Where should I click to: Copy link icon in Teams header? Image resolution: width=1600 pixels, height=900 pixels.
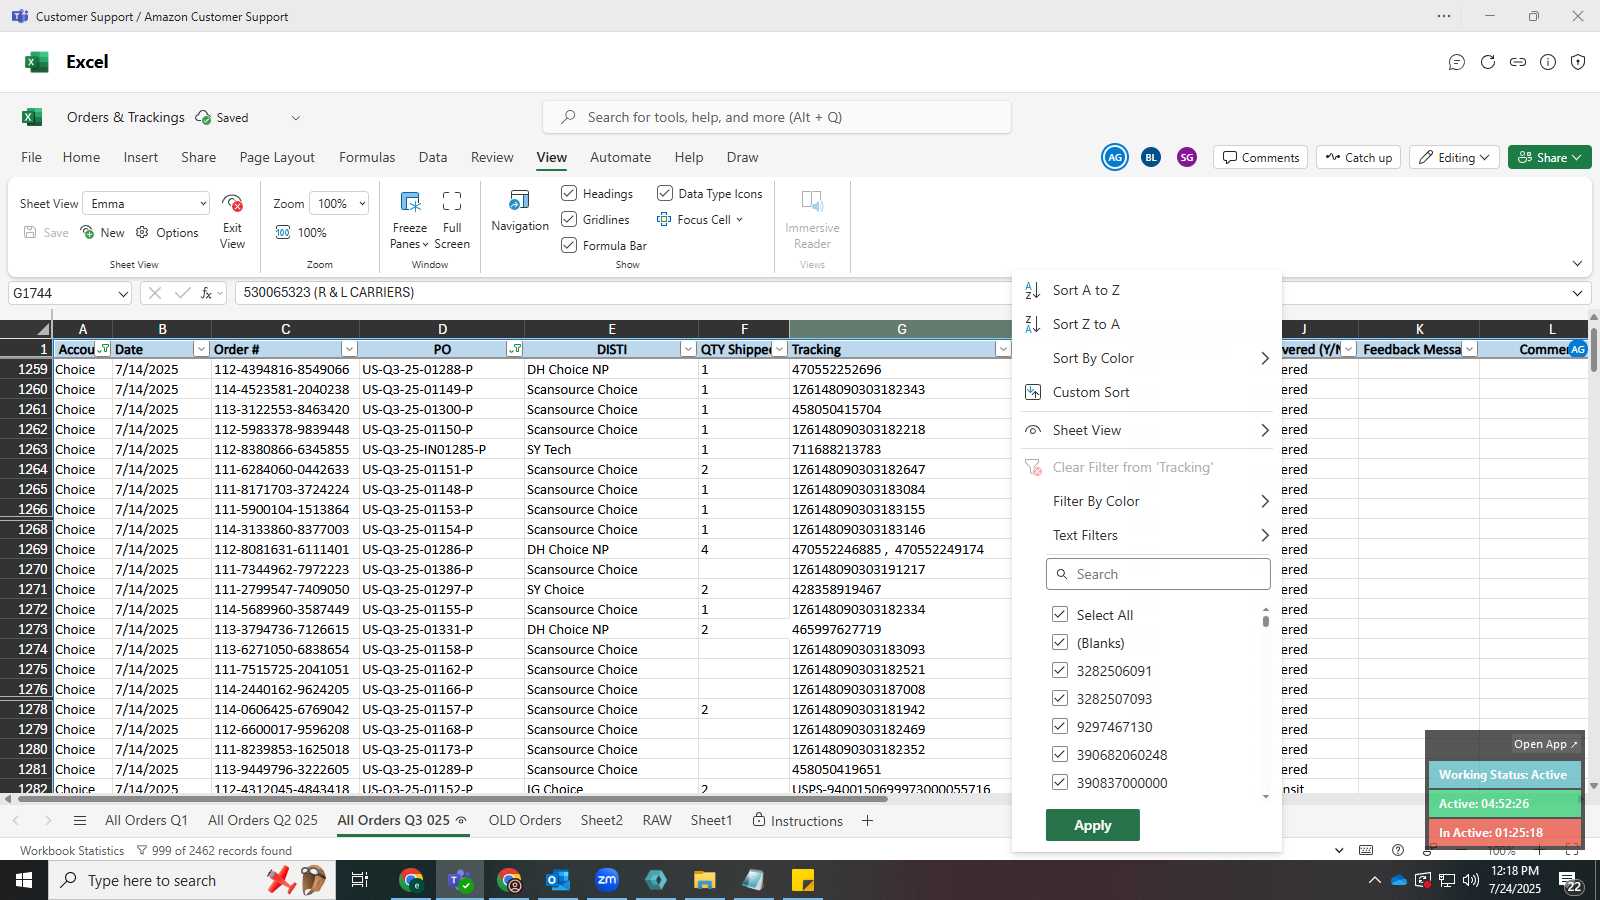1518,62
